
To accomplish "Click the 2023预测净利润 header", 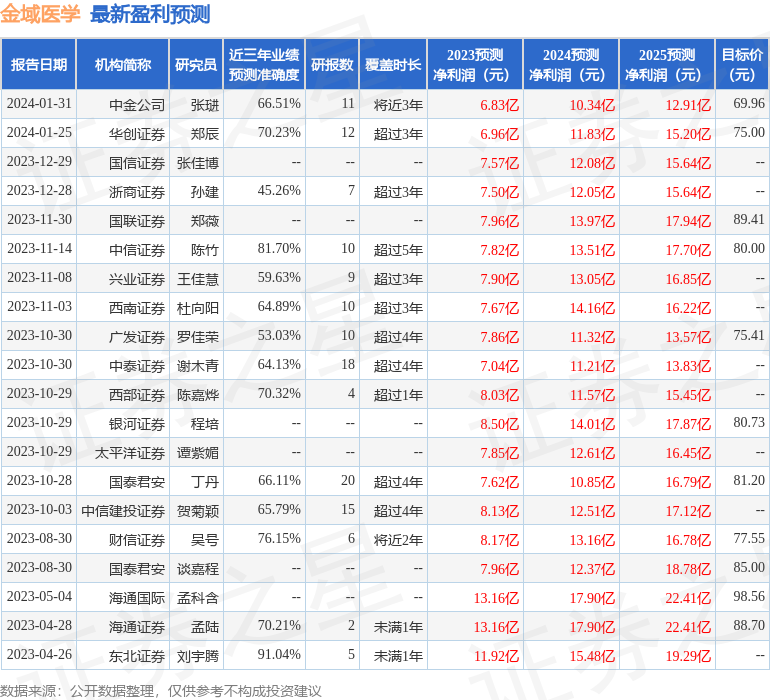I will pos(475,64).
